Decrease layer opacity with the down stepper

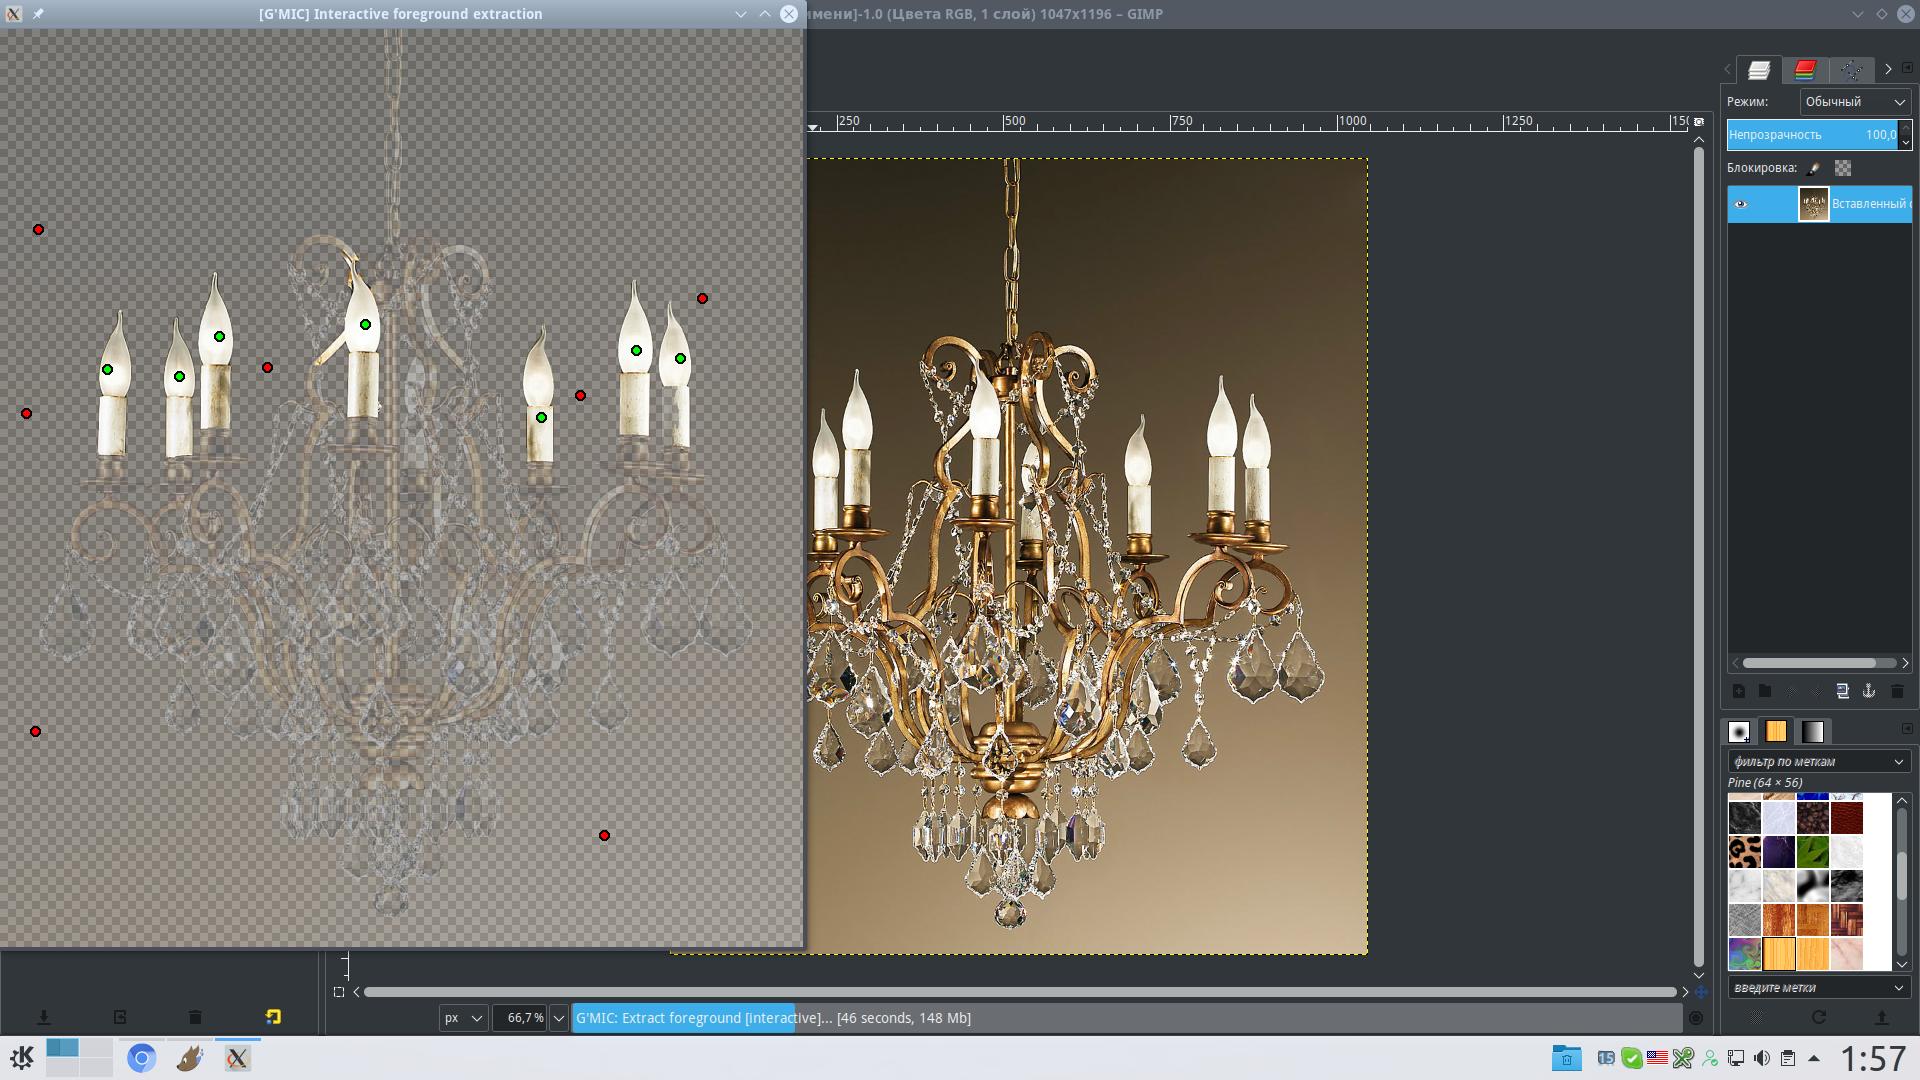[1905, 143]
